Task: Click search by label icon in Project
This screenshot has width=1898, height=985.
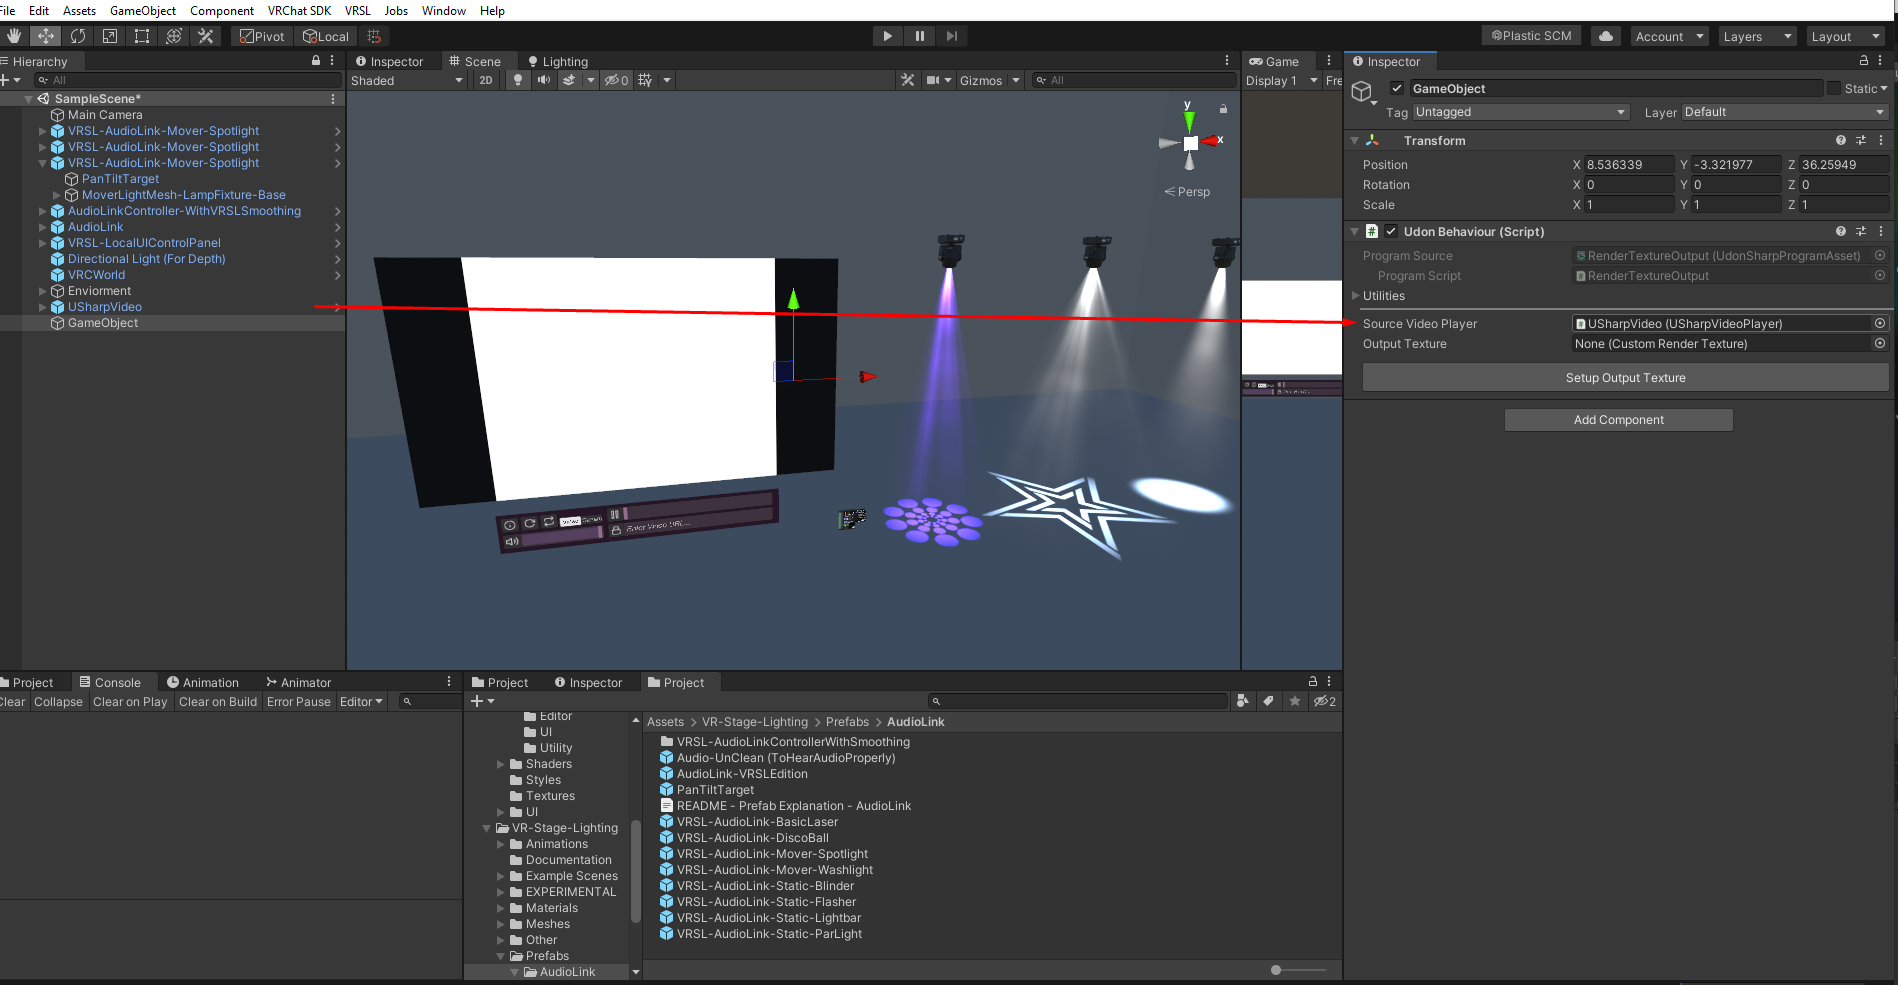Action: click(1269, 701)
